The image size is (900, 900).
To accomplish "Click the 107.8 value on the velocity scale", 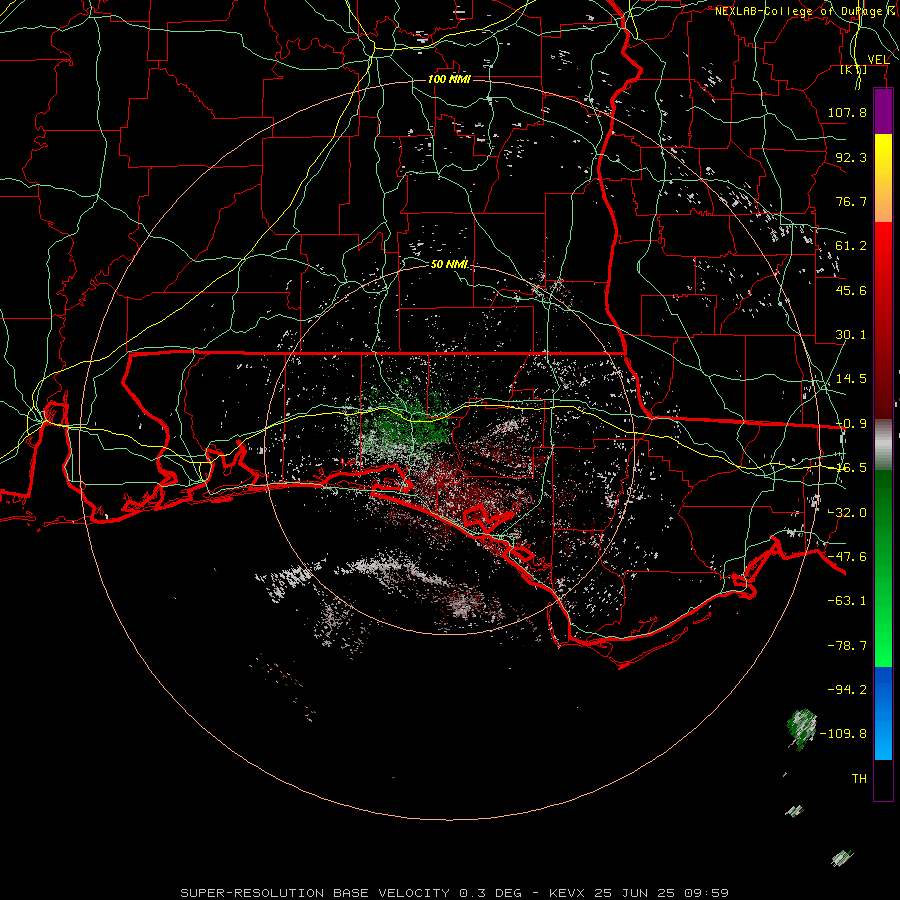I will 847,112.
